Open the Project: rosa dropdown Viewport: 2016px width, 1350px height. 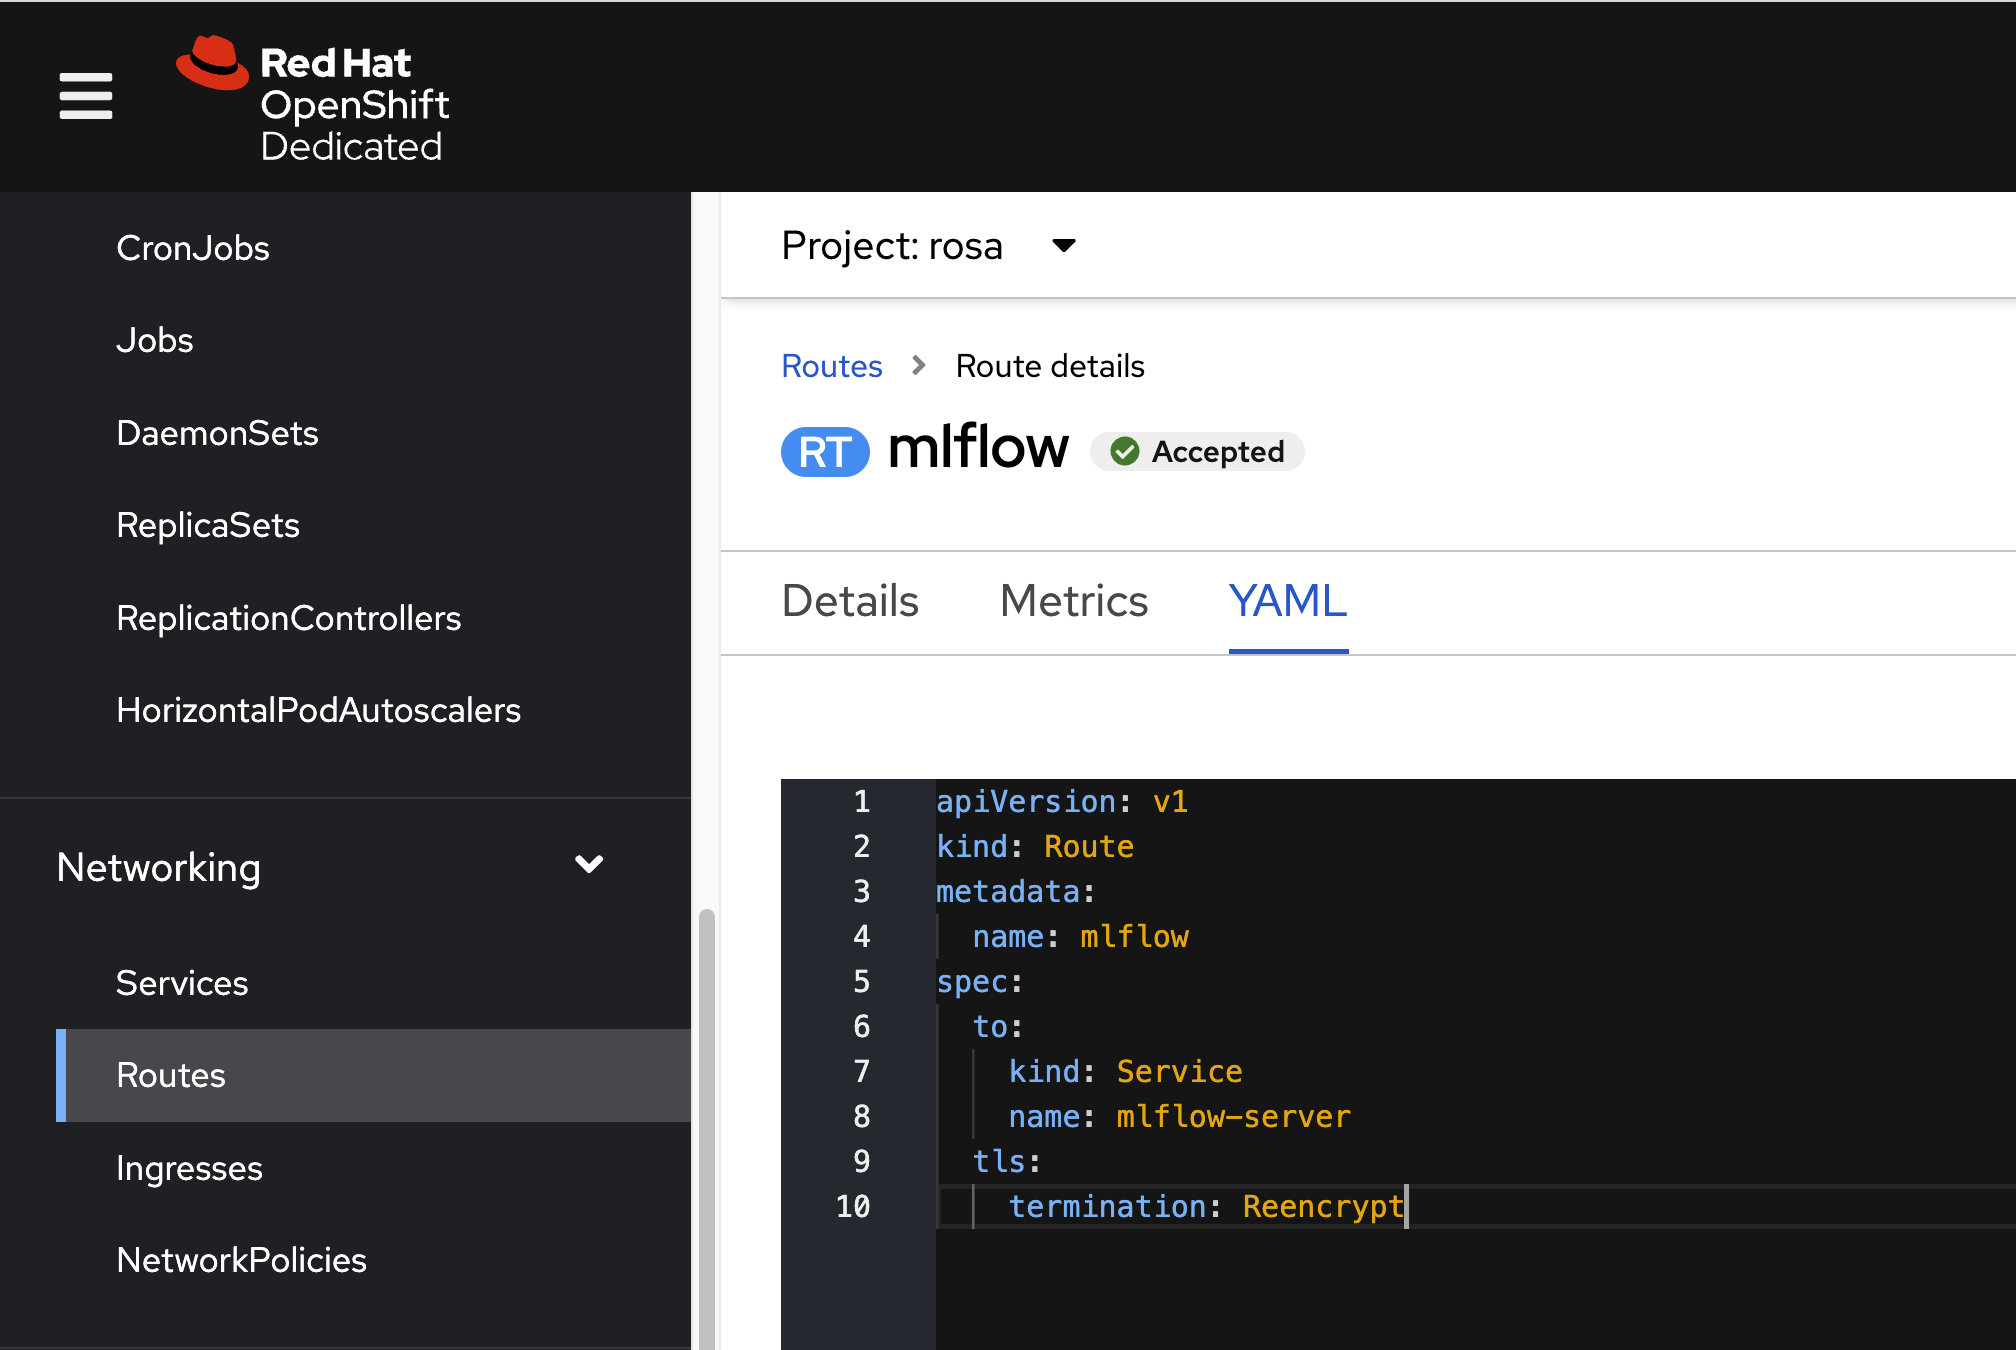928,246
